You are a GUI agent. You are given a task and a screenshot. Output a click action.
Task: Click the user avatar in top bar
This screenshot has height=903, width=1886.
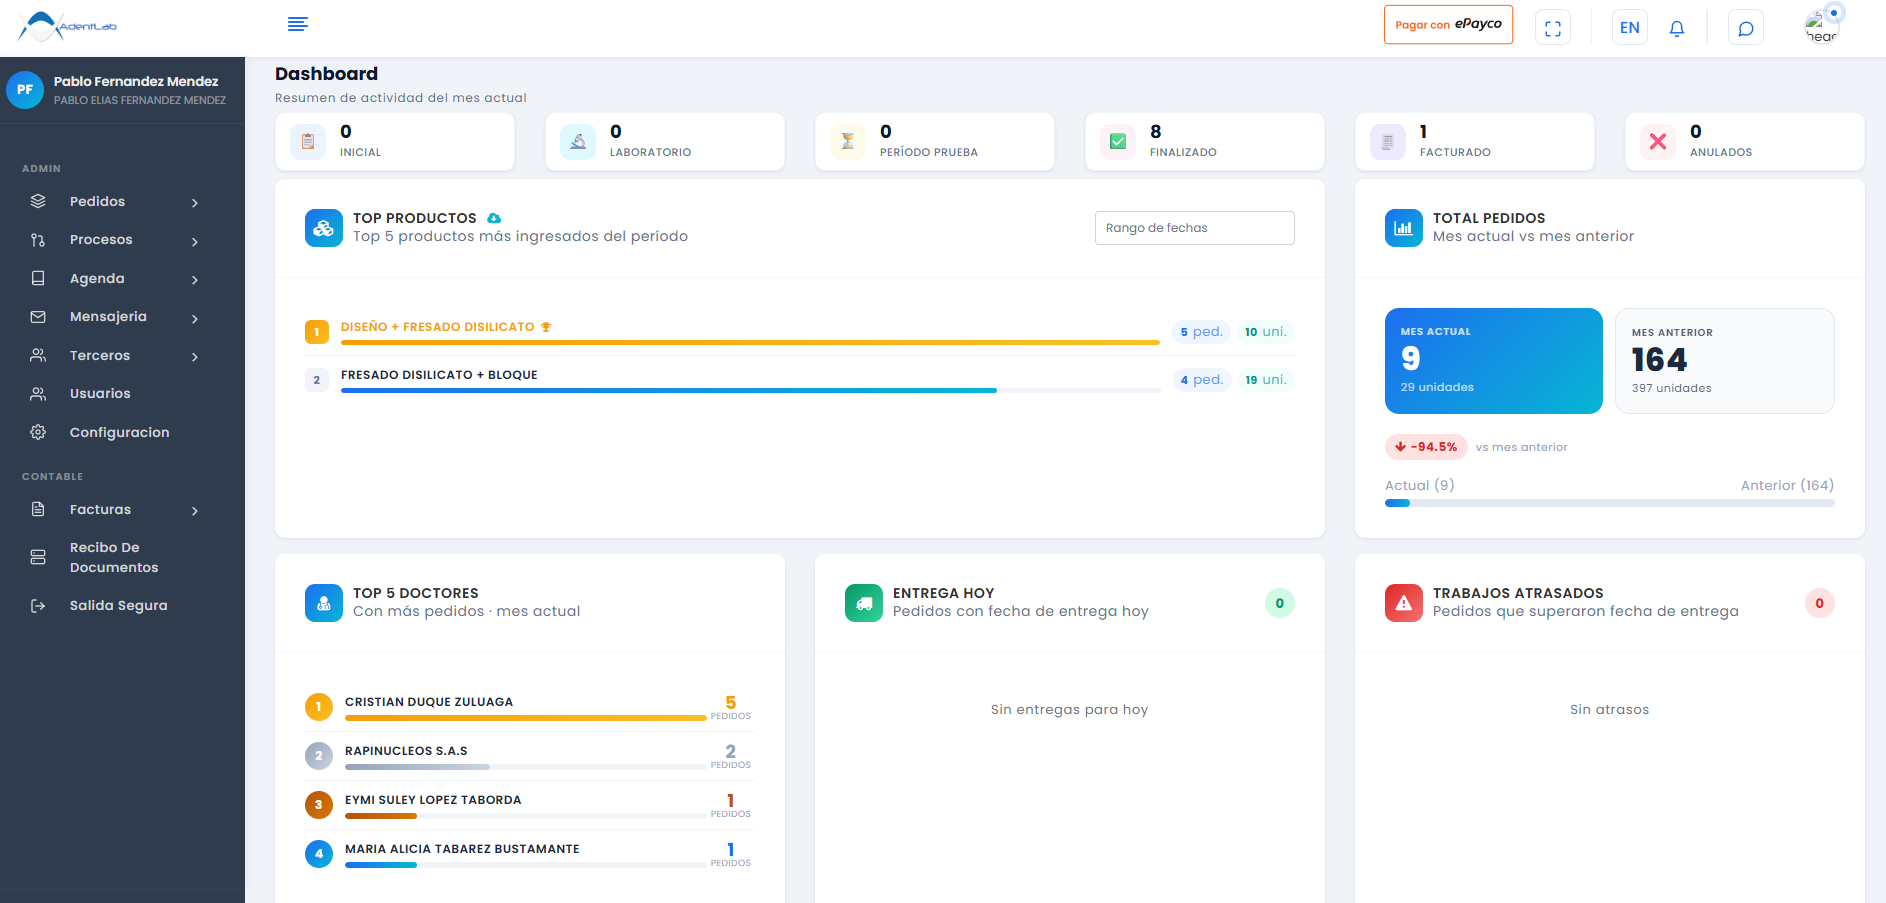coord(1821,28)
